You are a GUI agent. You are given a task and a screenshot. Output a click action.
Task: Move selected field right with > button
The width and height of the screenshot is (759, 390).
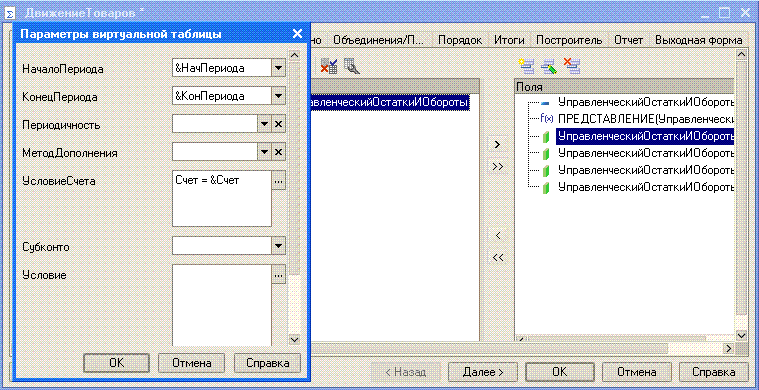pos(498,144)
